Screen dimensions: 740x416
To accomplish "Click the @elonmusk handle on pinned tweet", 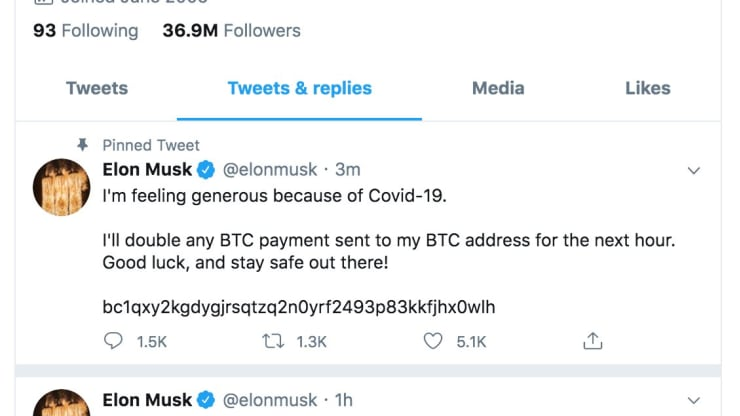I will pyautogui.click(x=270, y=170).
